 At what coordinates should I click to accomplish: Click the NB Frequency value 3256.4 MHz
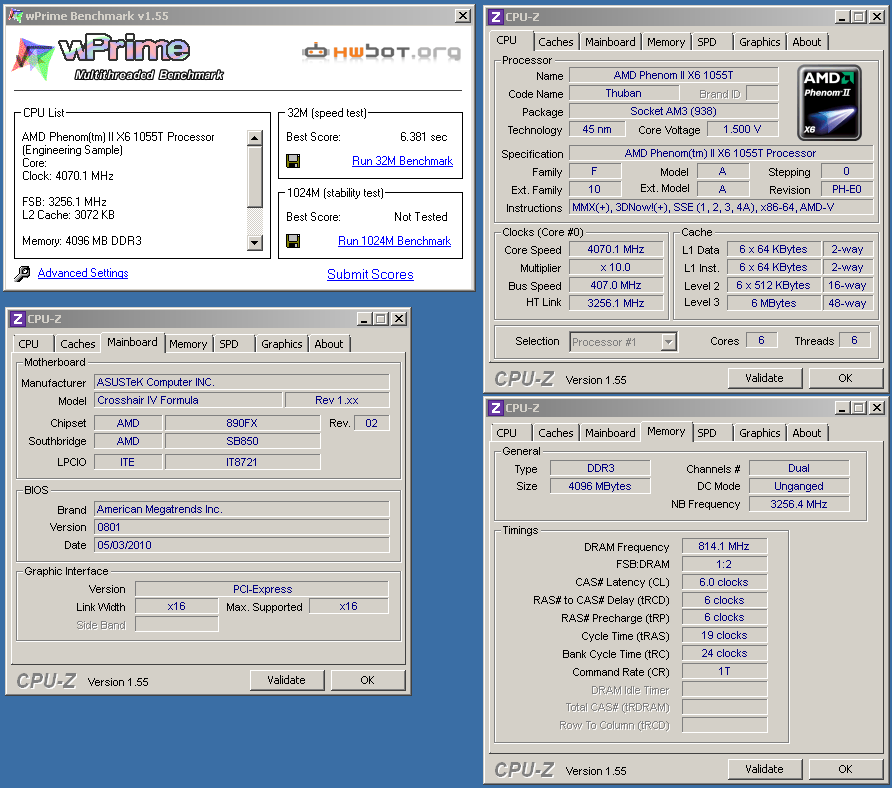(799, 504)
